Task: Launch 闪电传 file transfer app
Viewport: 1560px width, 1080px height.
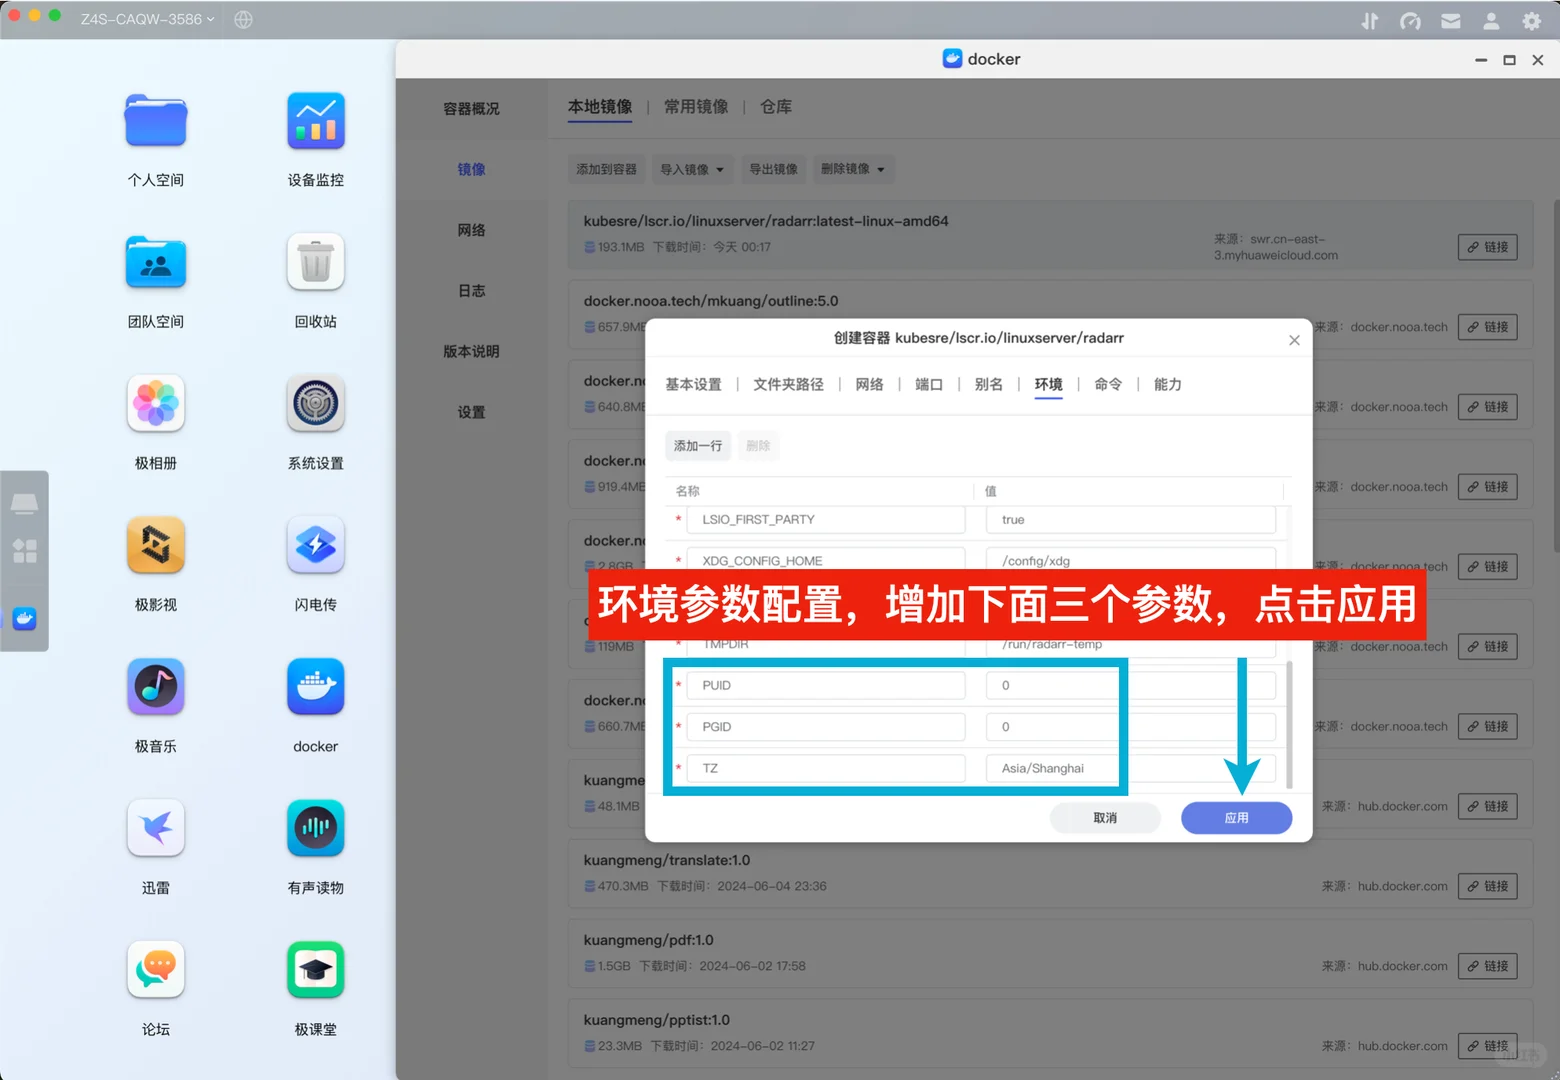Action: tap(315, 545)
